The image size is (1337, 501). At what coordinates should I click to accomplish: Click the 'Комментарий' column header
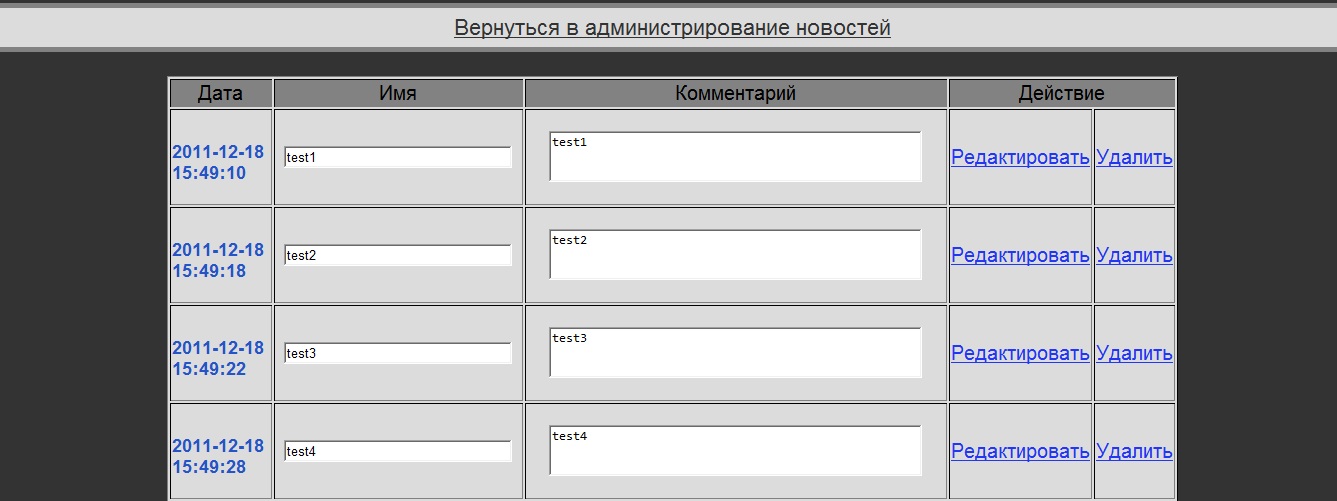[736, 93]
